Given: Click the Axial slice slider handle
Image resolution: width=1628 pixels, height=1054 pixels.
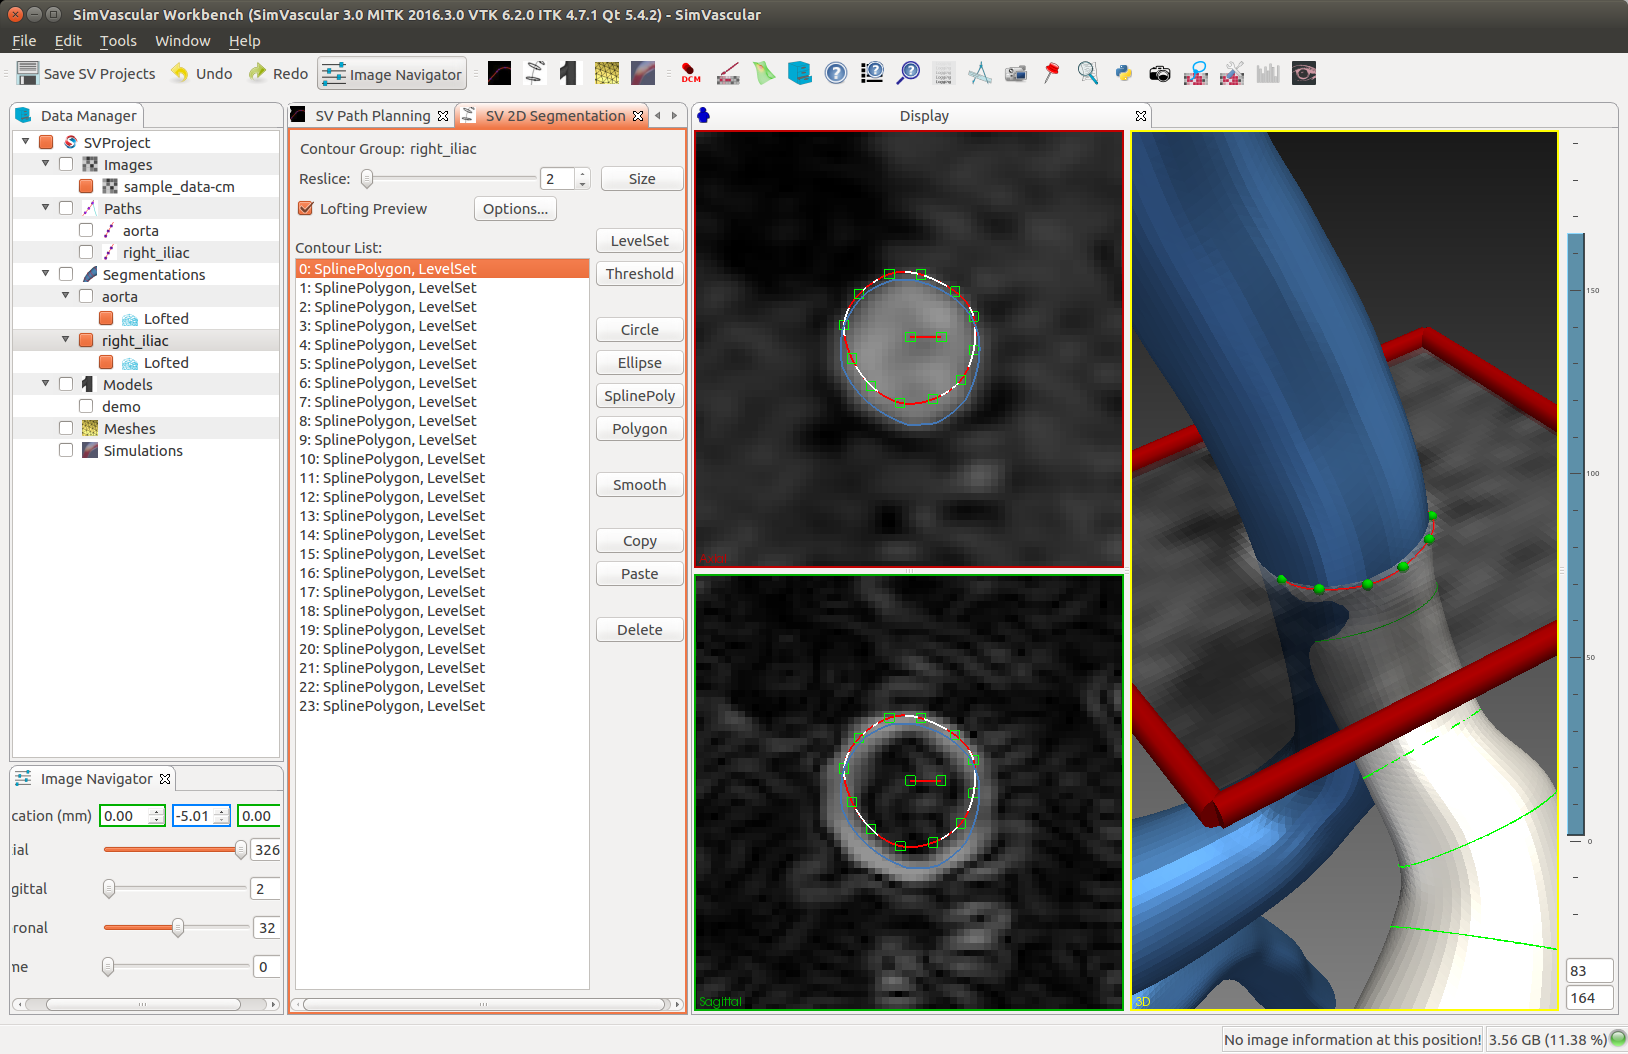Looking at the screenshot, I should pos(241,850).
